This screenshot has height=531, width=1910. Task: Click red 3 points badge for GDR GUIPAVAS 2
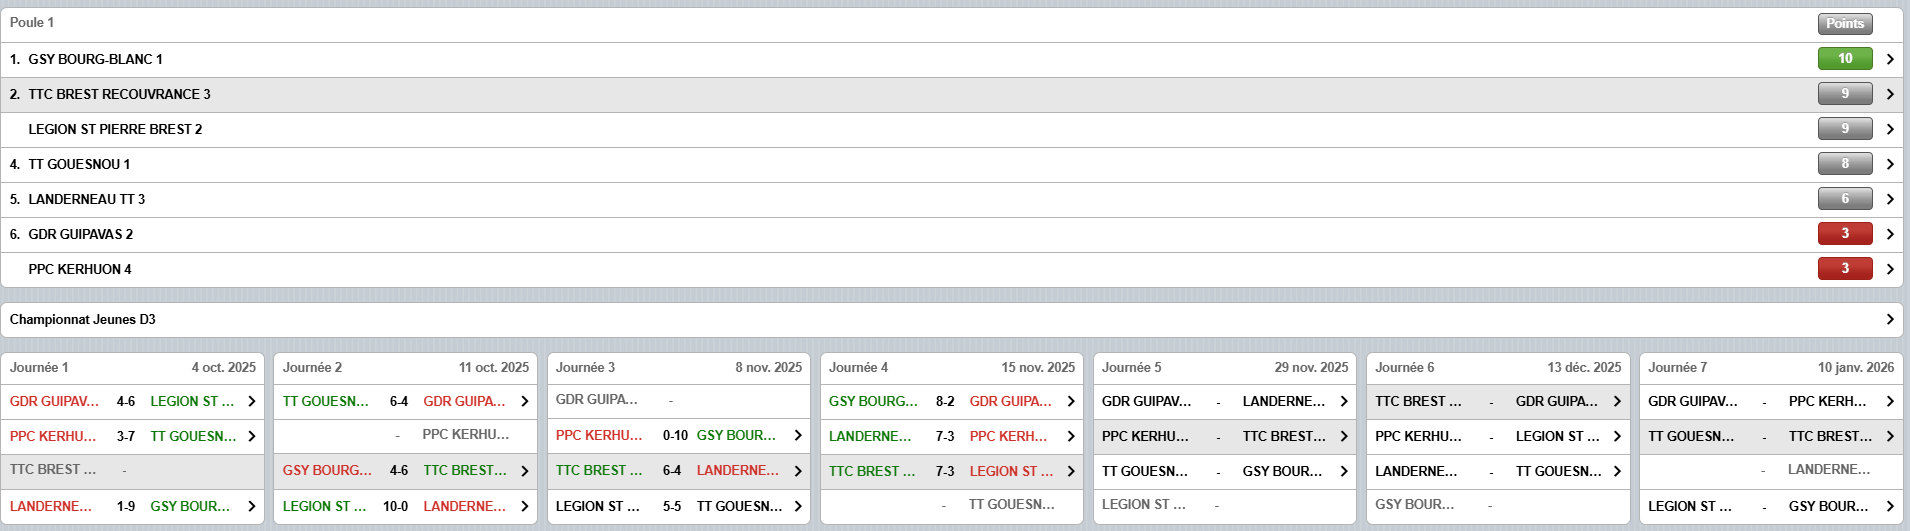coord(1844,234)
